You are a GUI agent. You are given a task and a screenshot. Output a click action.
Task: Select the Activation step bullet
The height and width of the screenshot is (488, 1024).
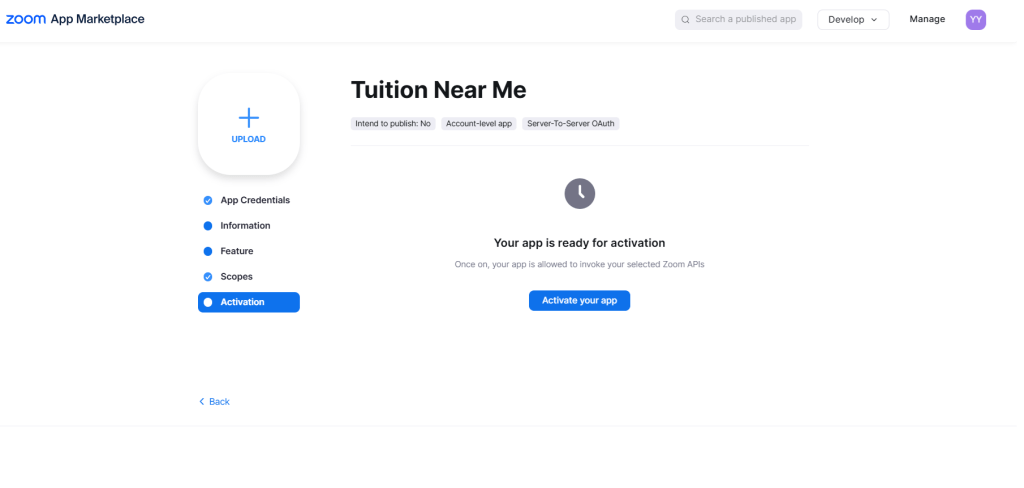(208, 302)
